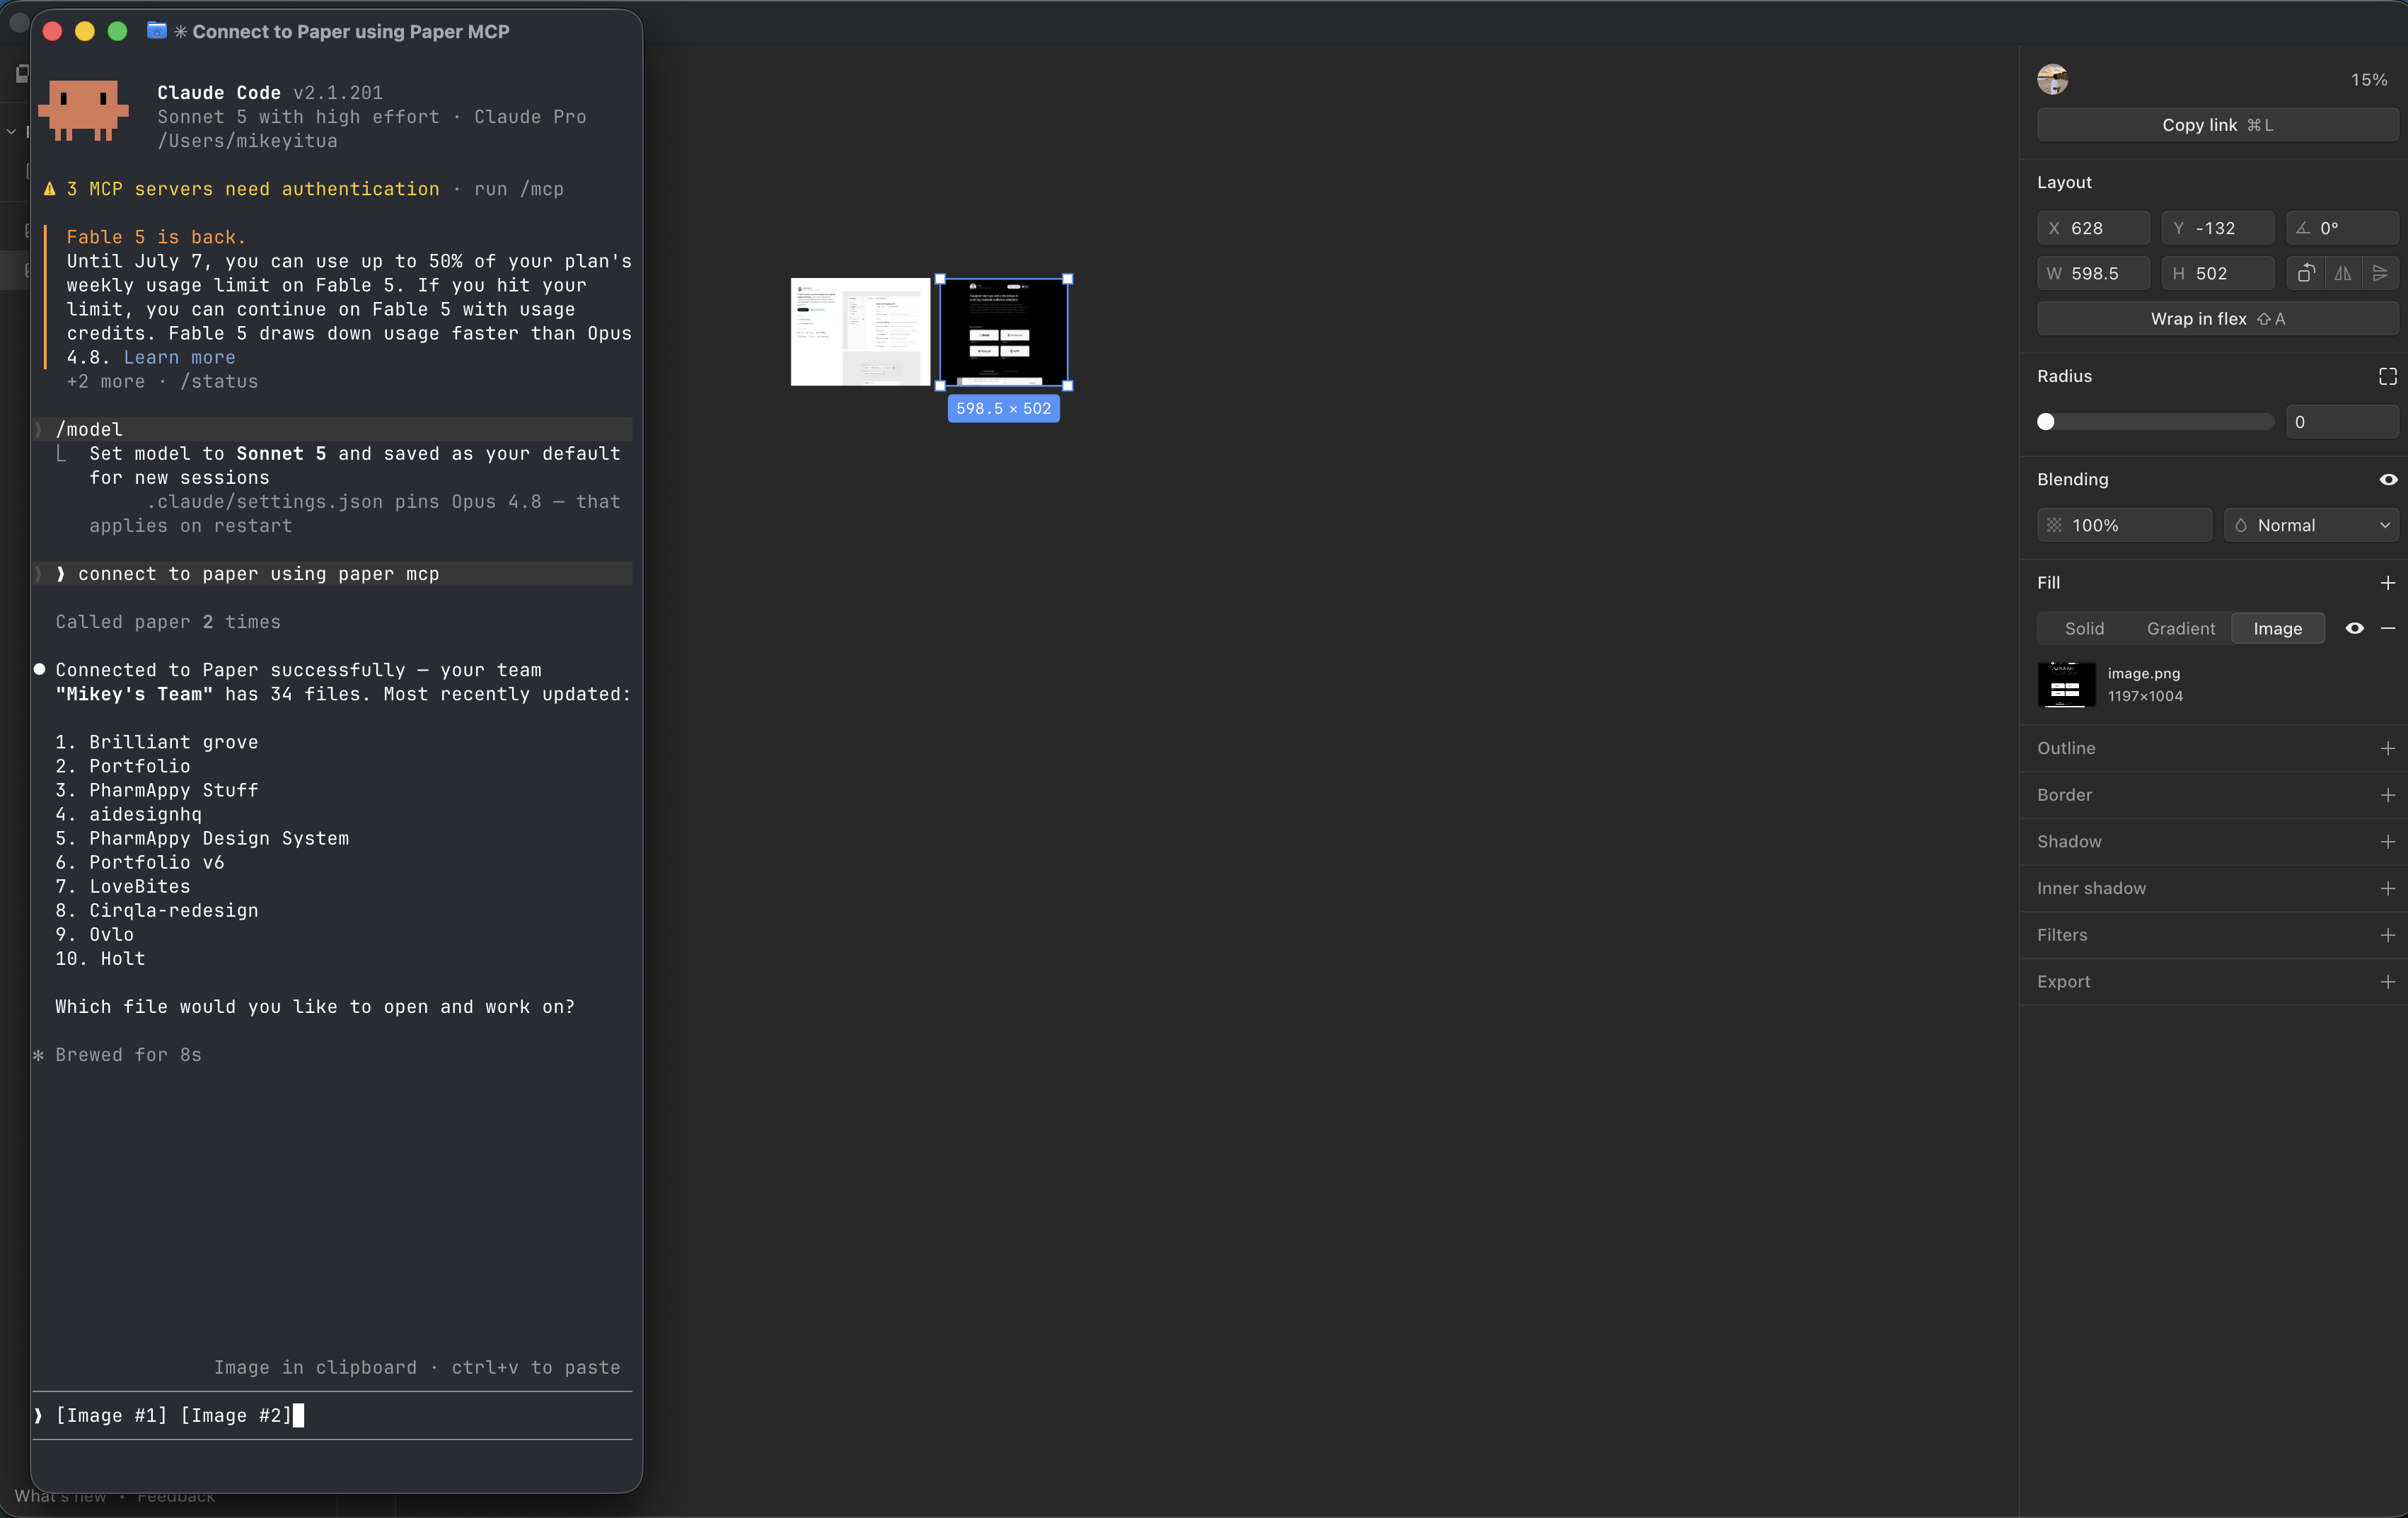The image size is (2408, 1518).
Task: Click the top-right selection handle of image
Action: [1068, 279]
